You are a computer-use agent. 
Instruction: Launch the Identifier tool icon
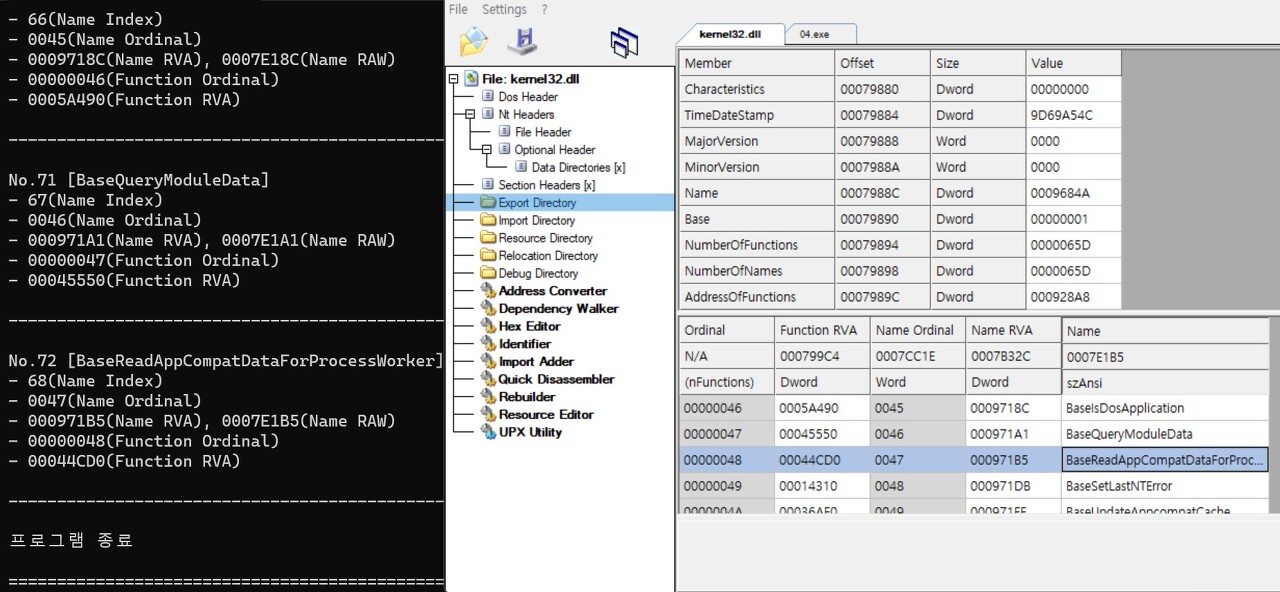pos(488,343)
